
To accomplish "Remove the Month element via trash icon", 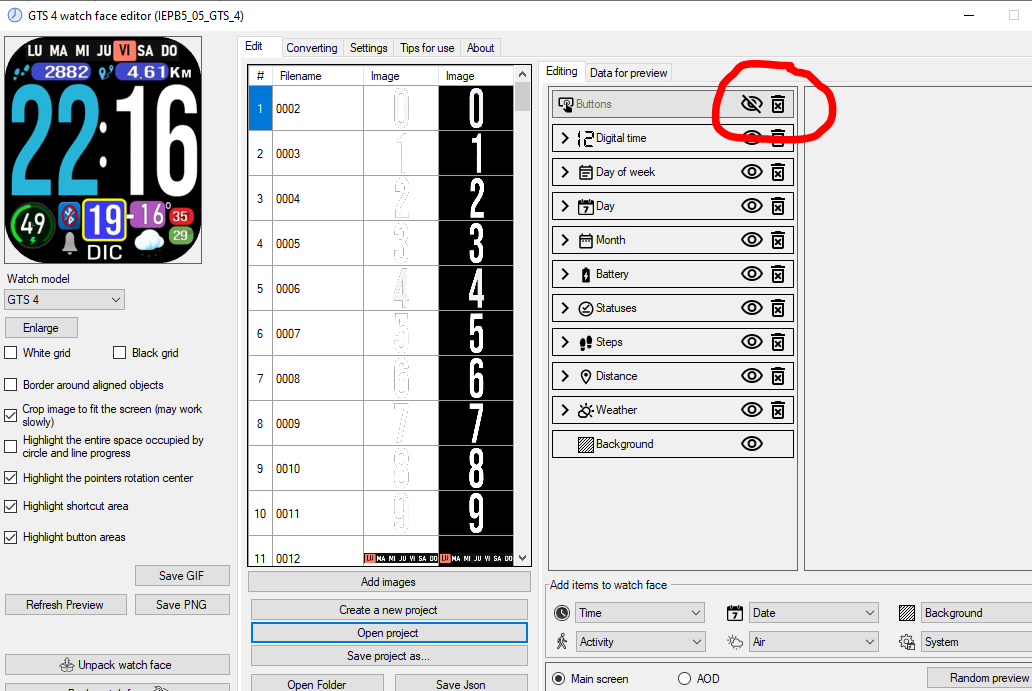I will click(x=777, y=240).
